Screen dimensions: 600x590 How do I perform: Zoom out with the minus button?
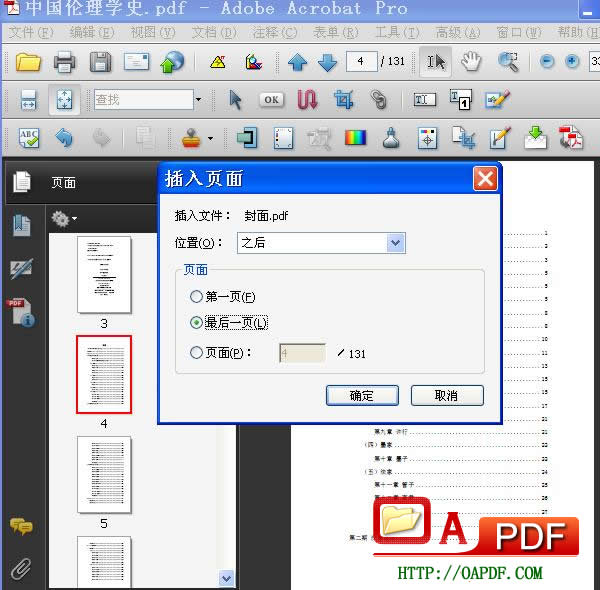(x=547, y=61)
